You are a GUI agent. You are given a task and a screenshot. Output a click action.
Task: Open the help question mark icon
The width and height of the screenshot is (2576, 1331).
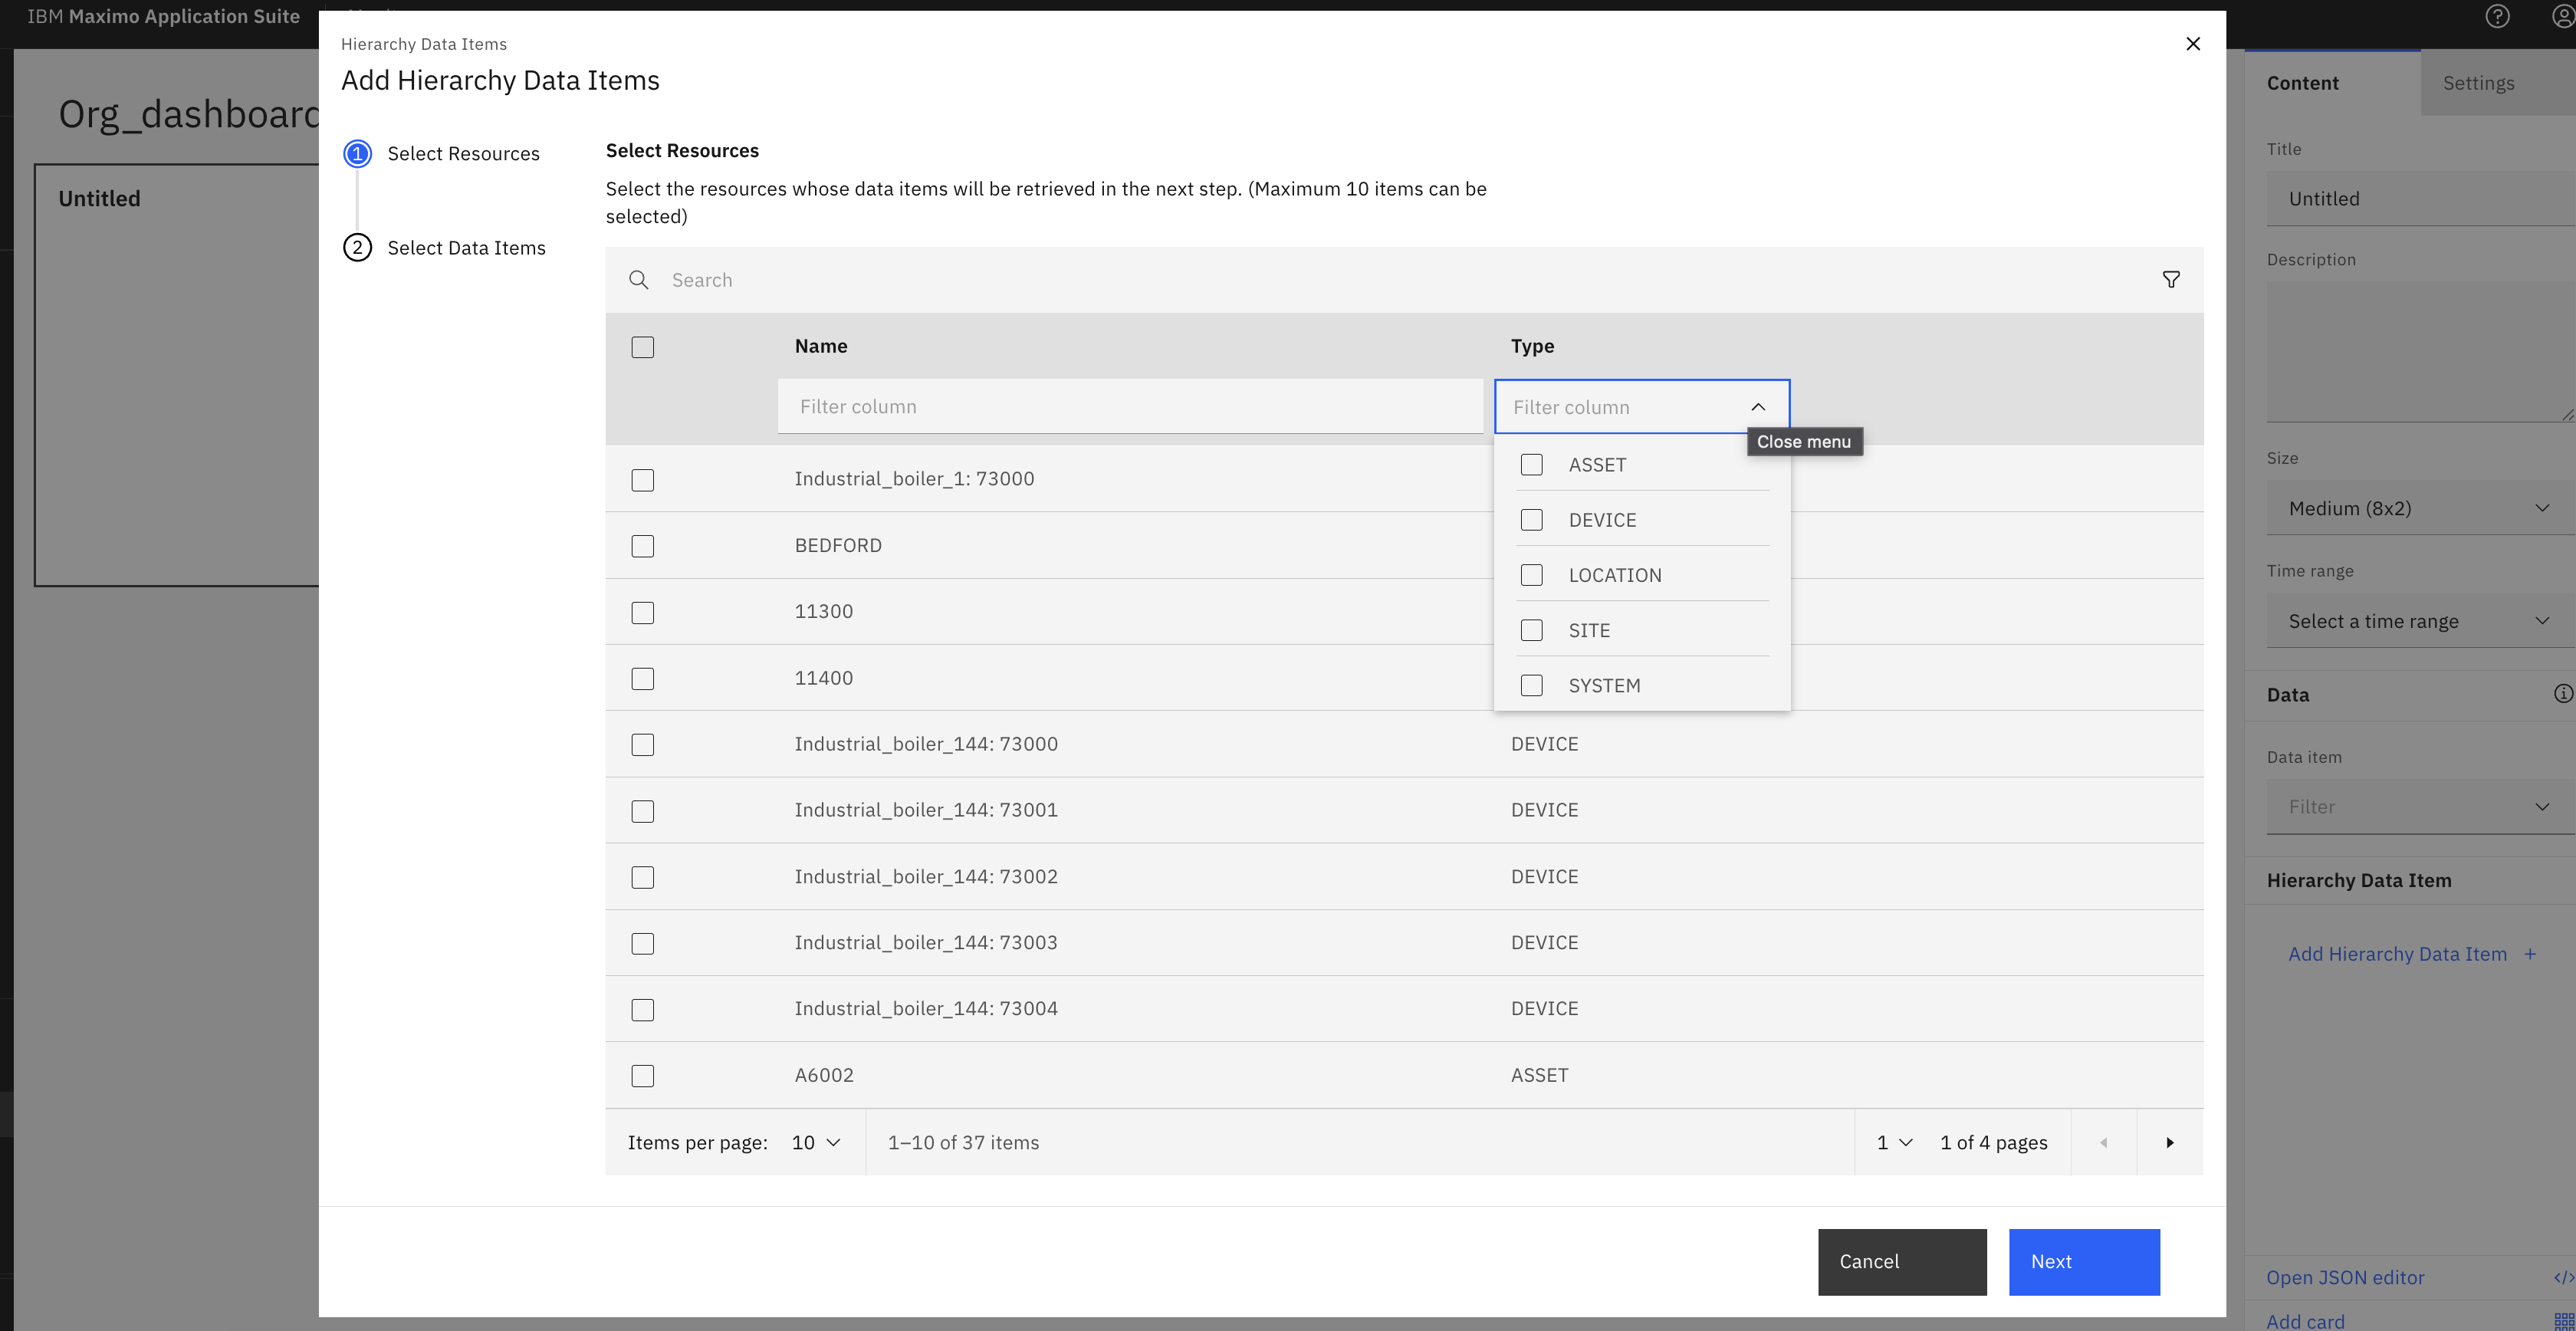pyautogui.click(x=2497, y=16)
